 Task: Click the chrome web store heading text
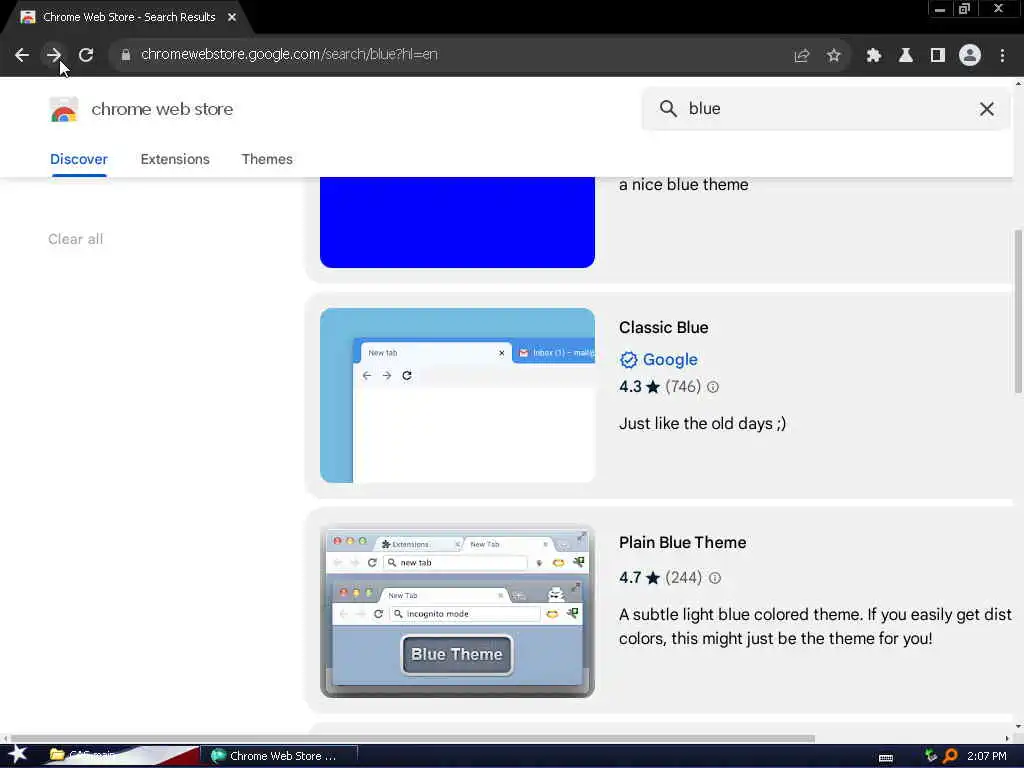pos(162,109)
